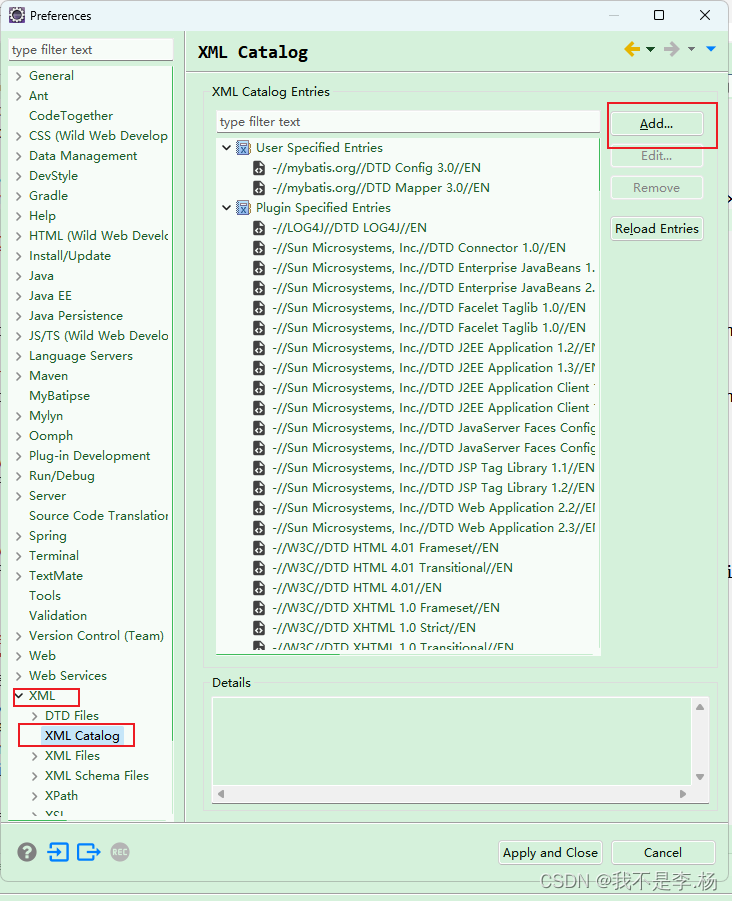The image size is (732, 901).
Task: Click Details pane scroll down arrow
Action: pos(700,777)
